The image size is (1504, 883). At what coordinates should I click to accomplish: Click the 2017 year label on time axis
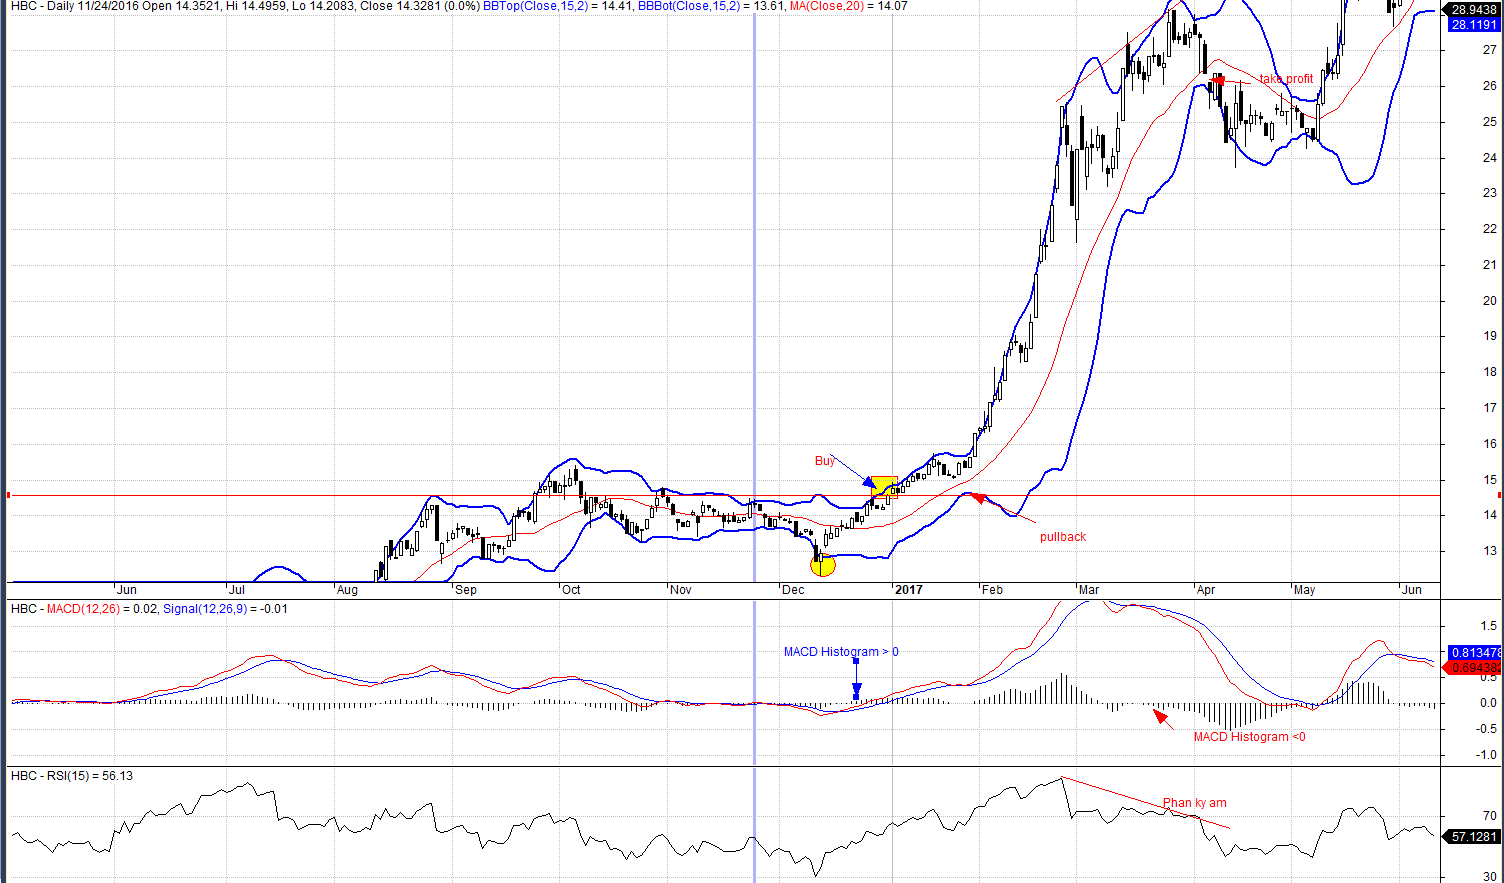[x=908, y=590]
